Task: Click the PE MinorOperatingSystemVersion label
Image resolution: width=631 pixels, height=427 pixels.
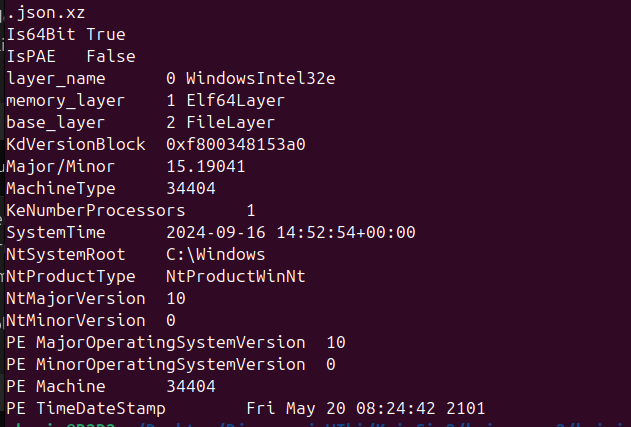Action: (x=155, y=364)
